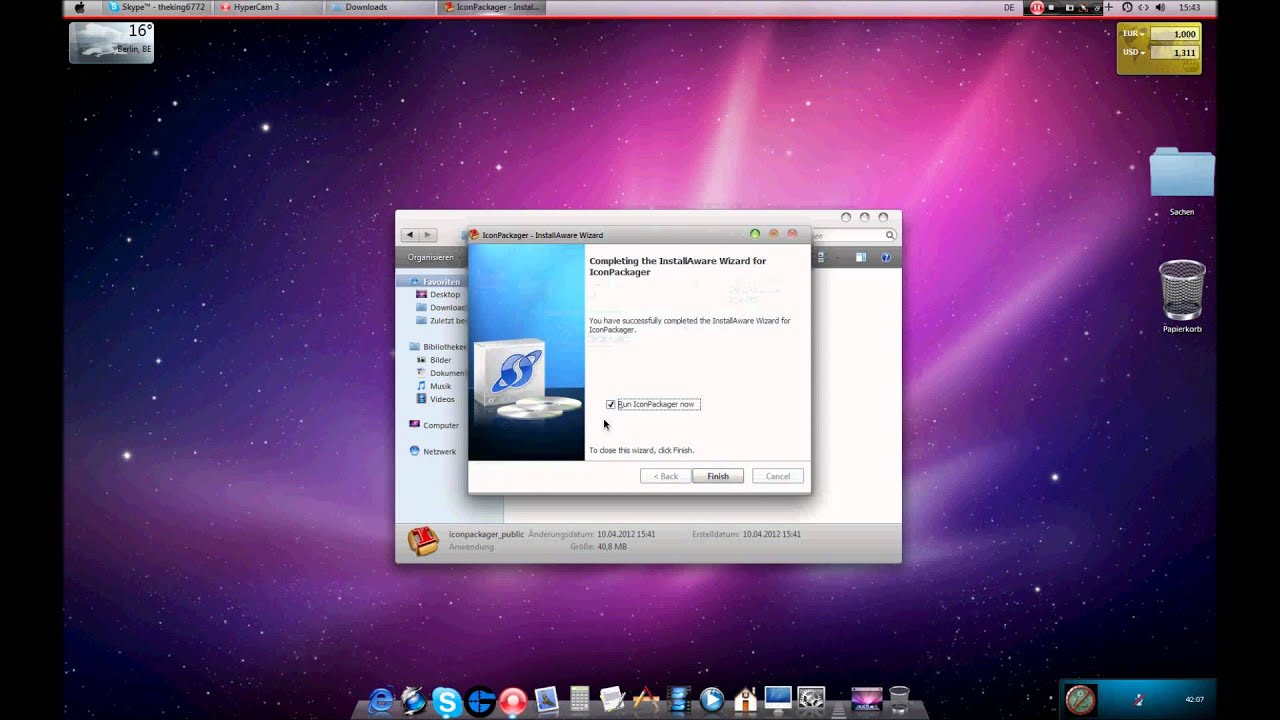Open dock trash can icon
Viewport: 1280px width, 720px height.
click(x=899, y=699)
